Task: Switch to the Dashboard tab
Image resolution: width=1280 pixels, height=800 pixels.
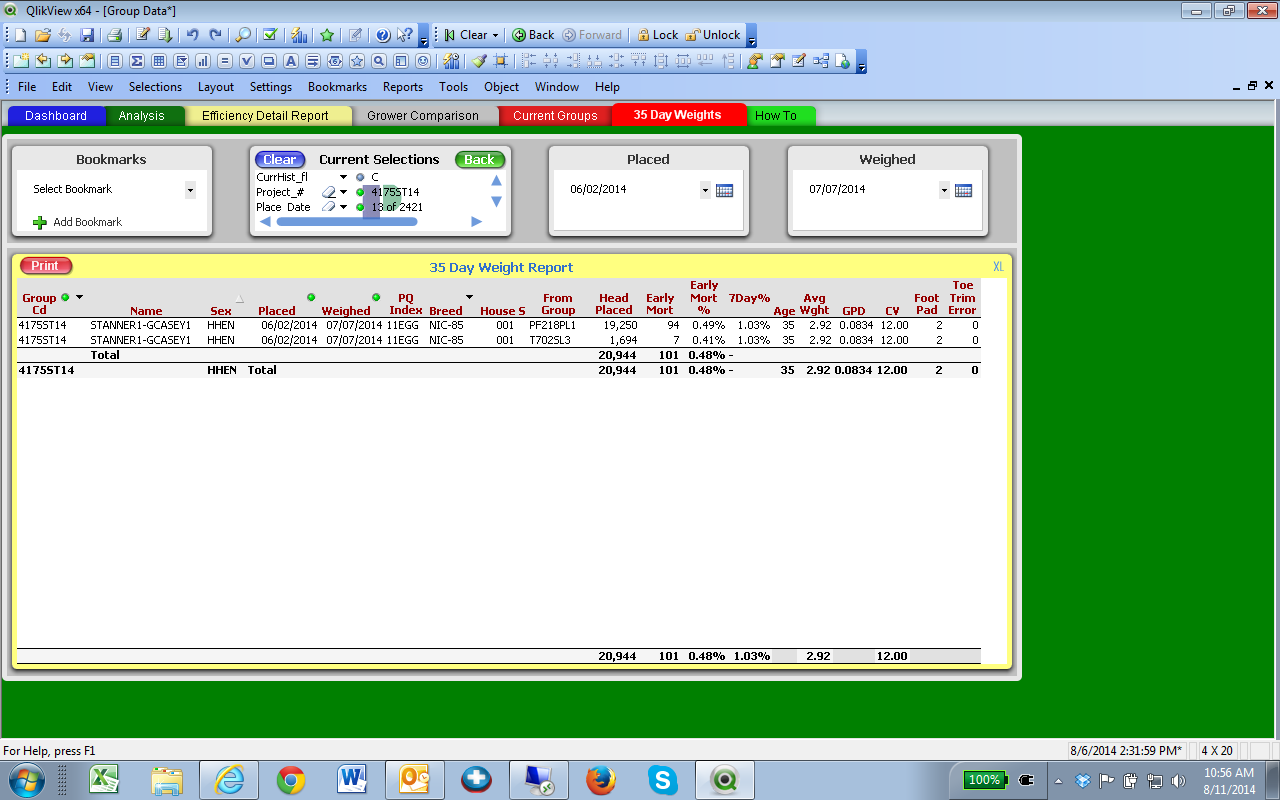Action: 56,116
